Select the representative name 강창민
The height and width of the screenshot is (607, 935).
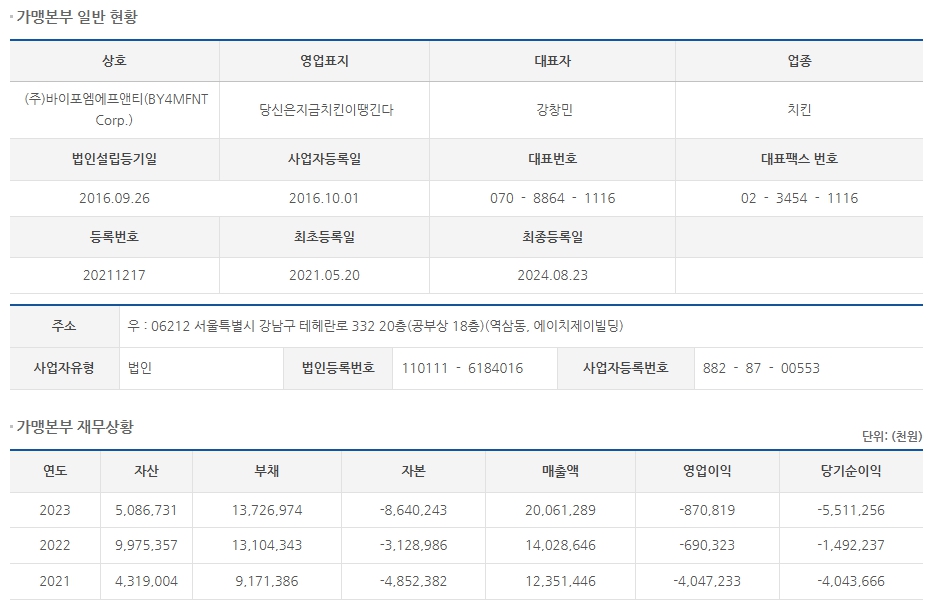click(x=554, y=110)
